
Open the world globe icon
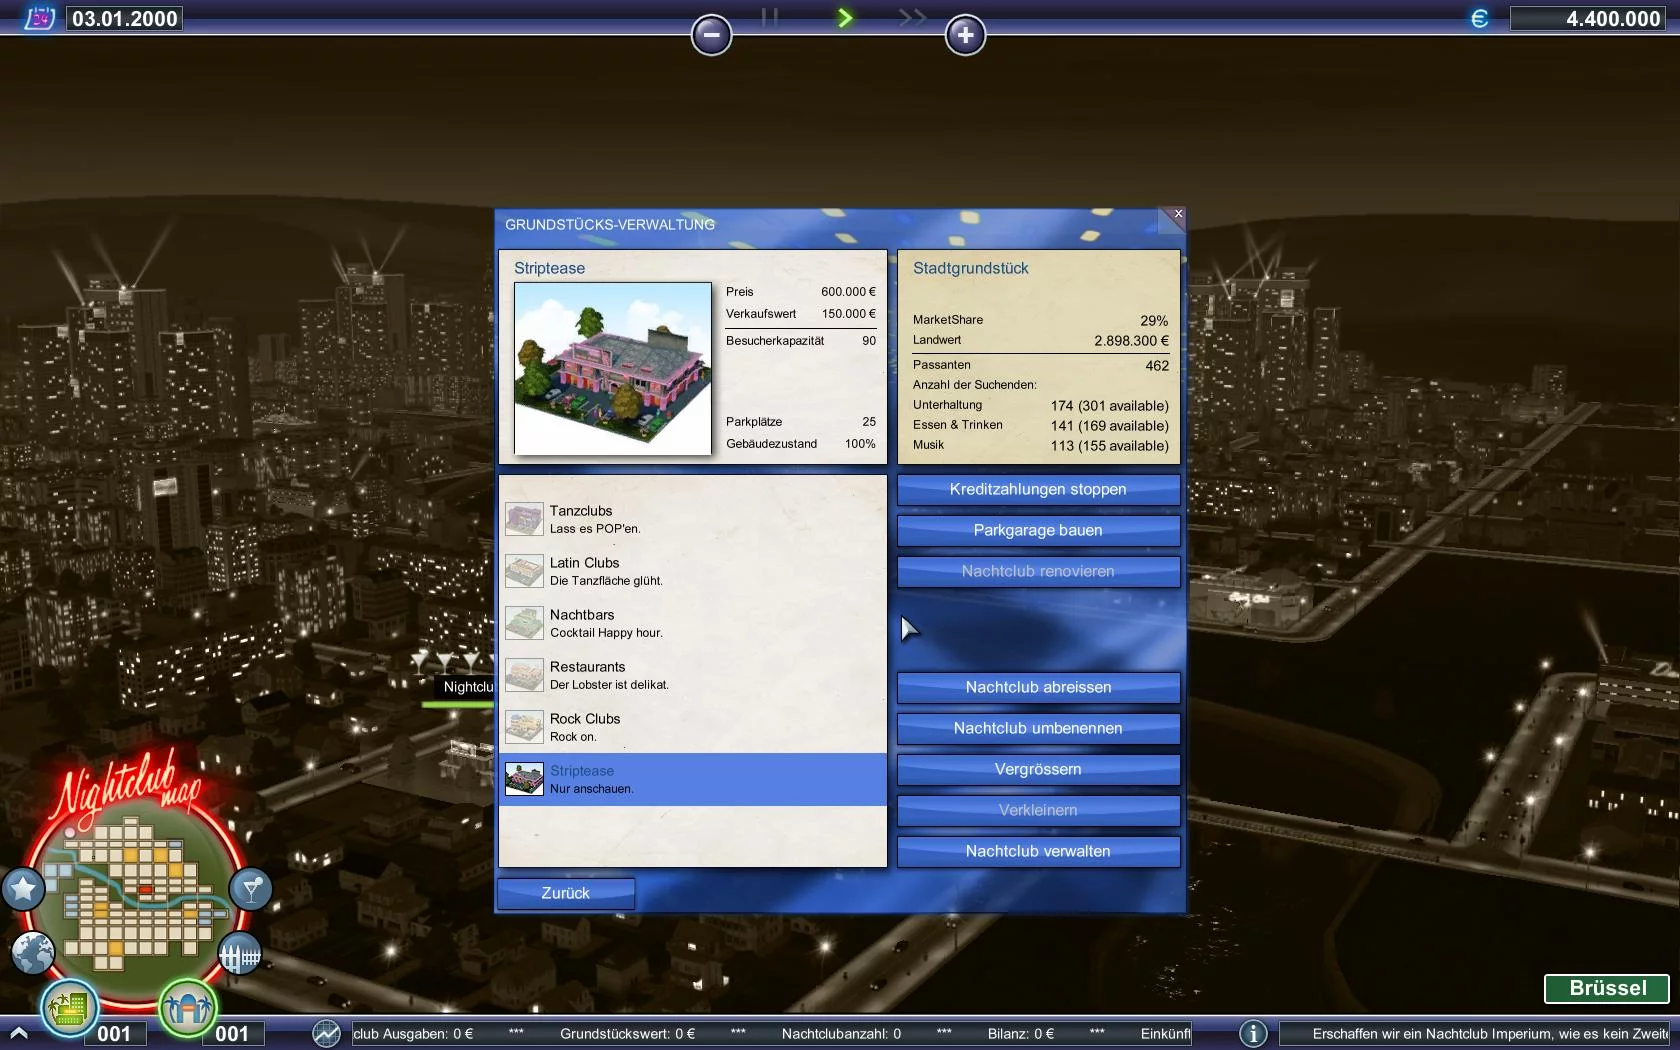point(33,953)
